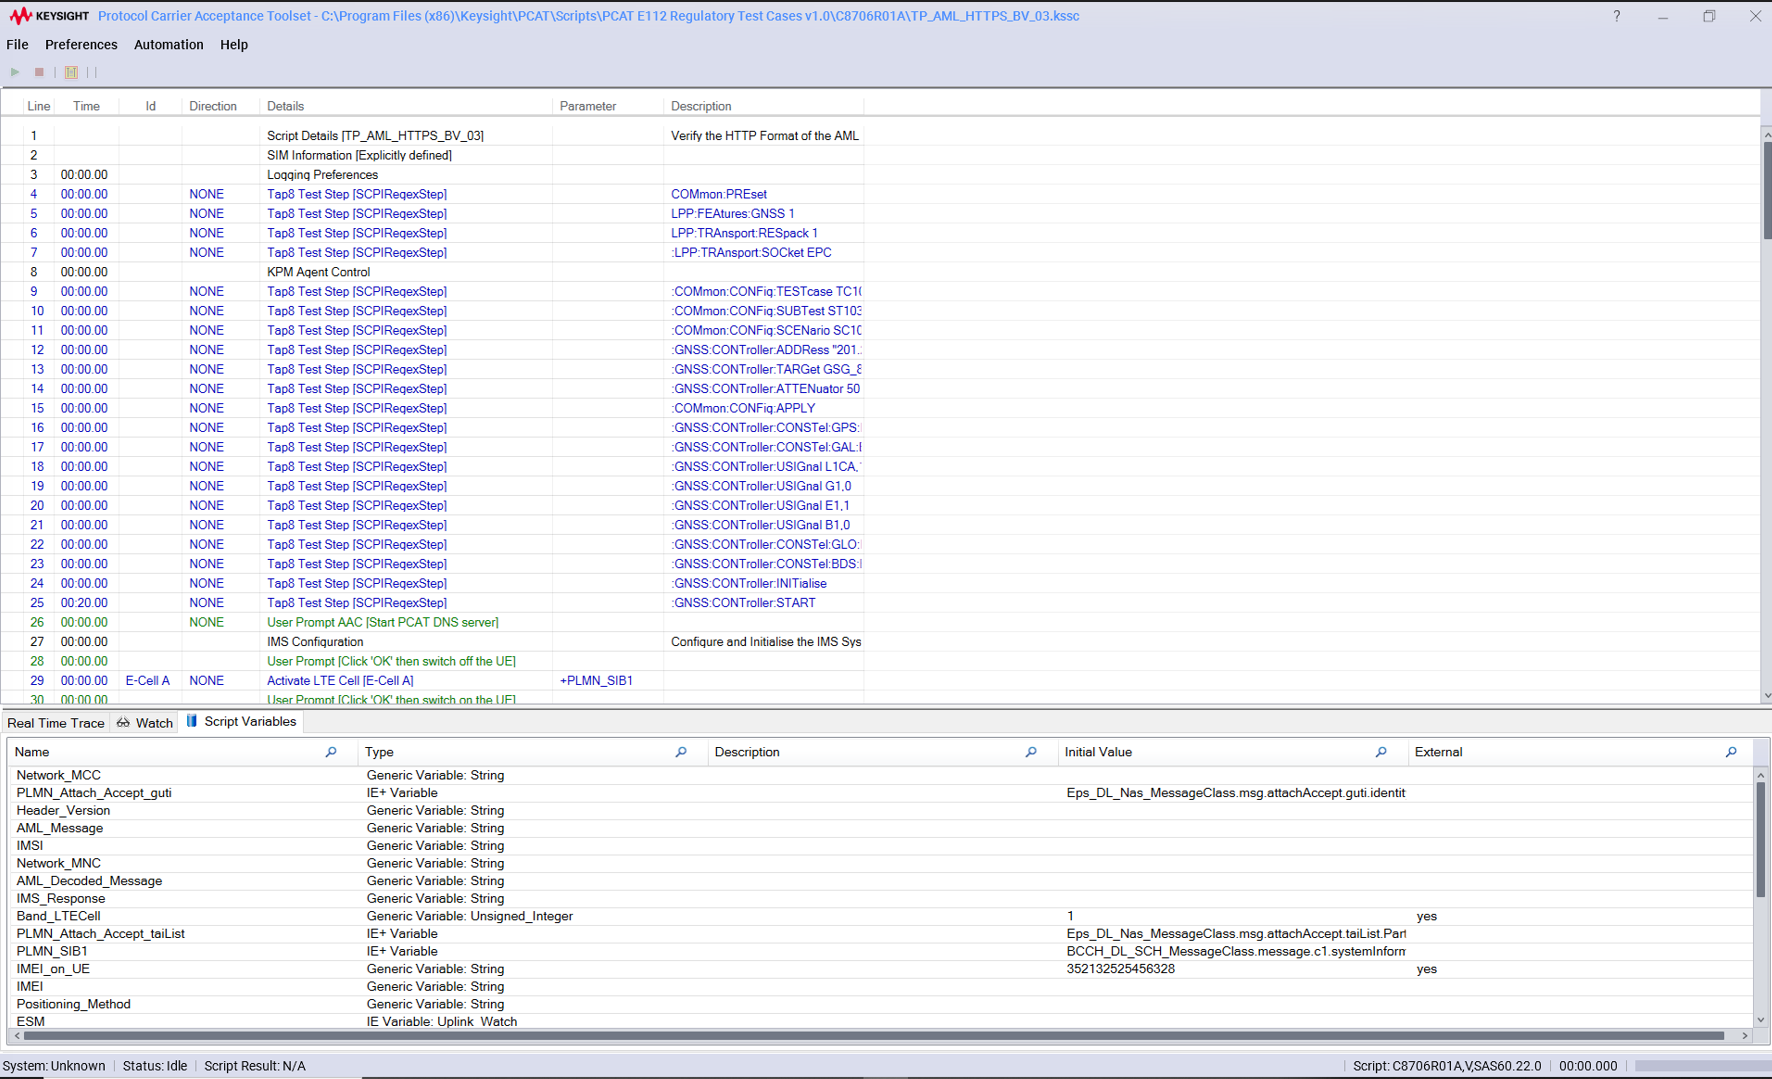This screenshot has width=1772, height=1079.
Task: Select the Script Variables tab
Action: (x=241, y=722)
